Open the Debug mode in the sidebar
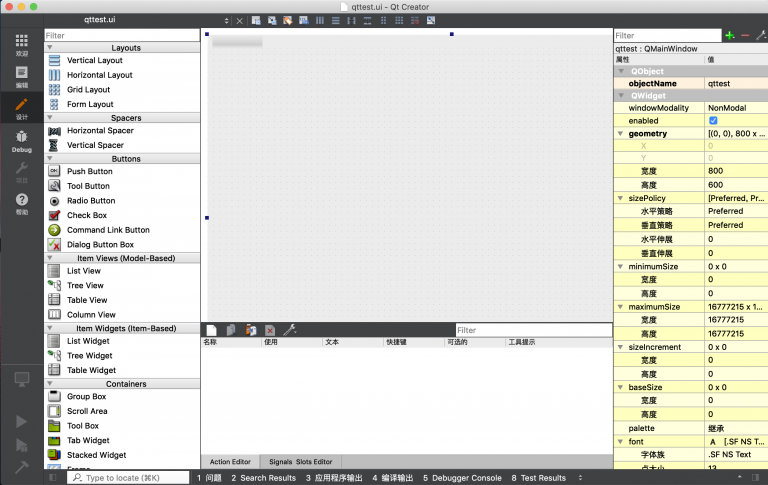 click(x=21, y=140)
